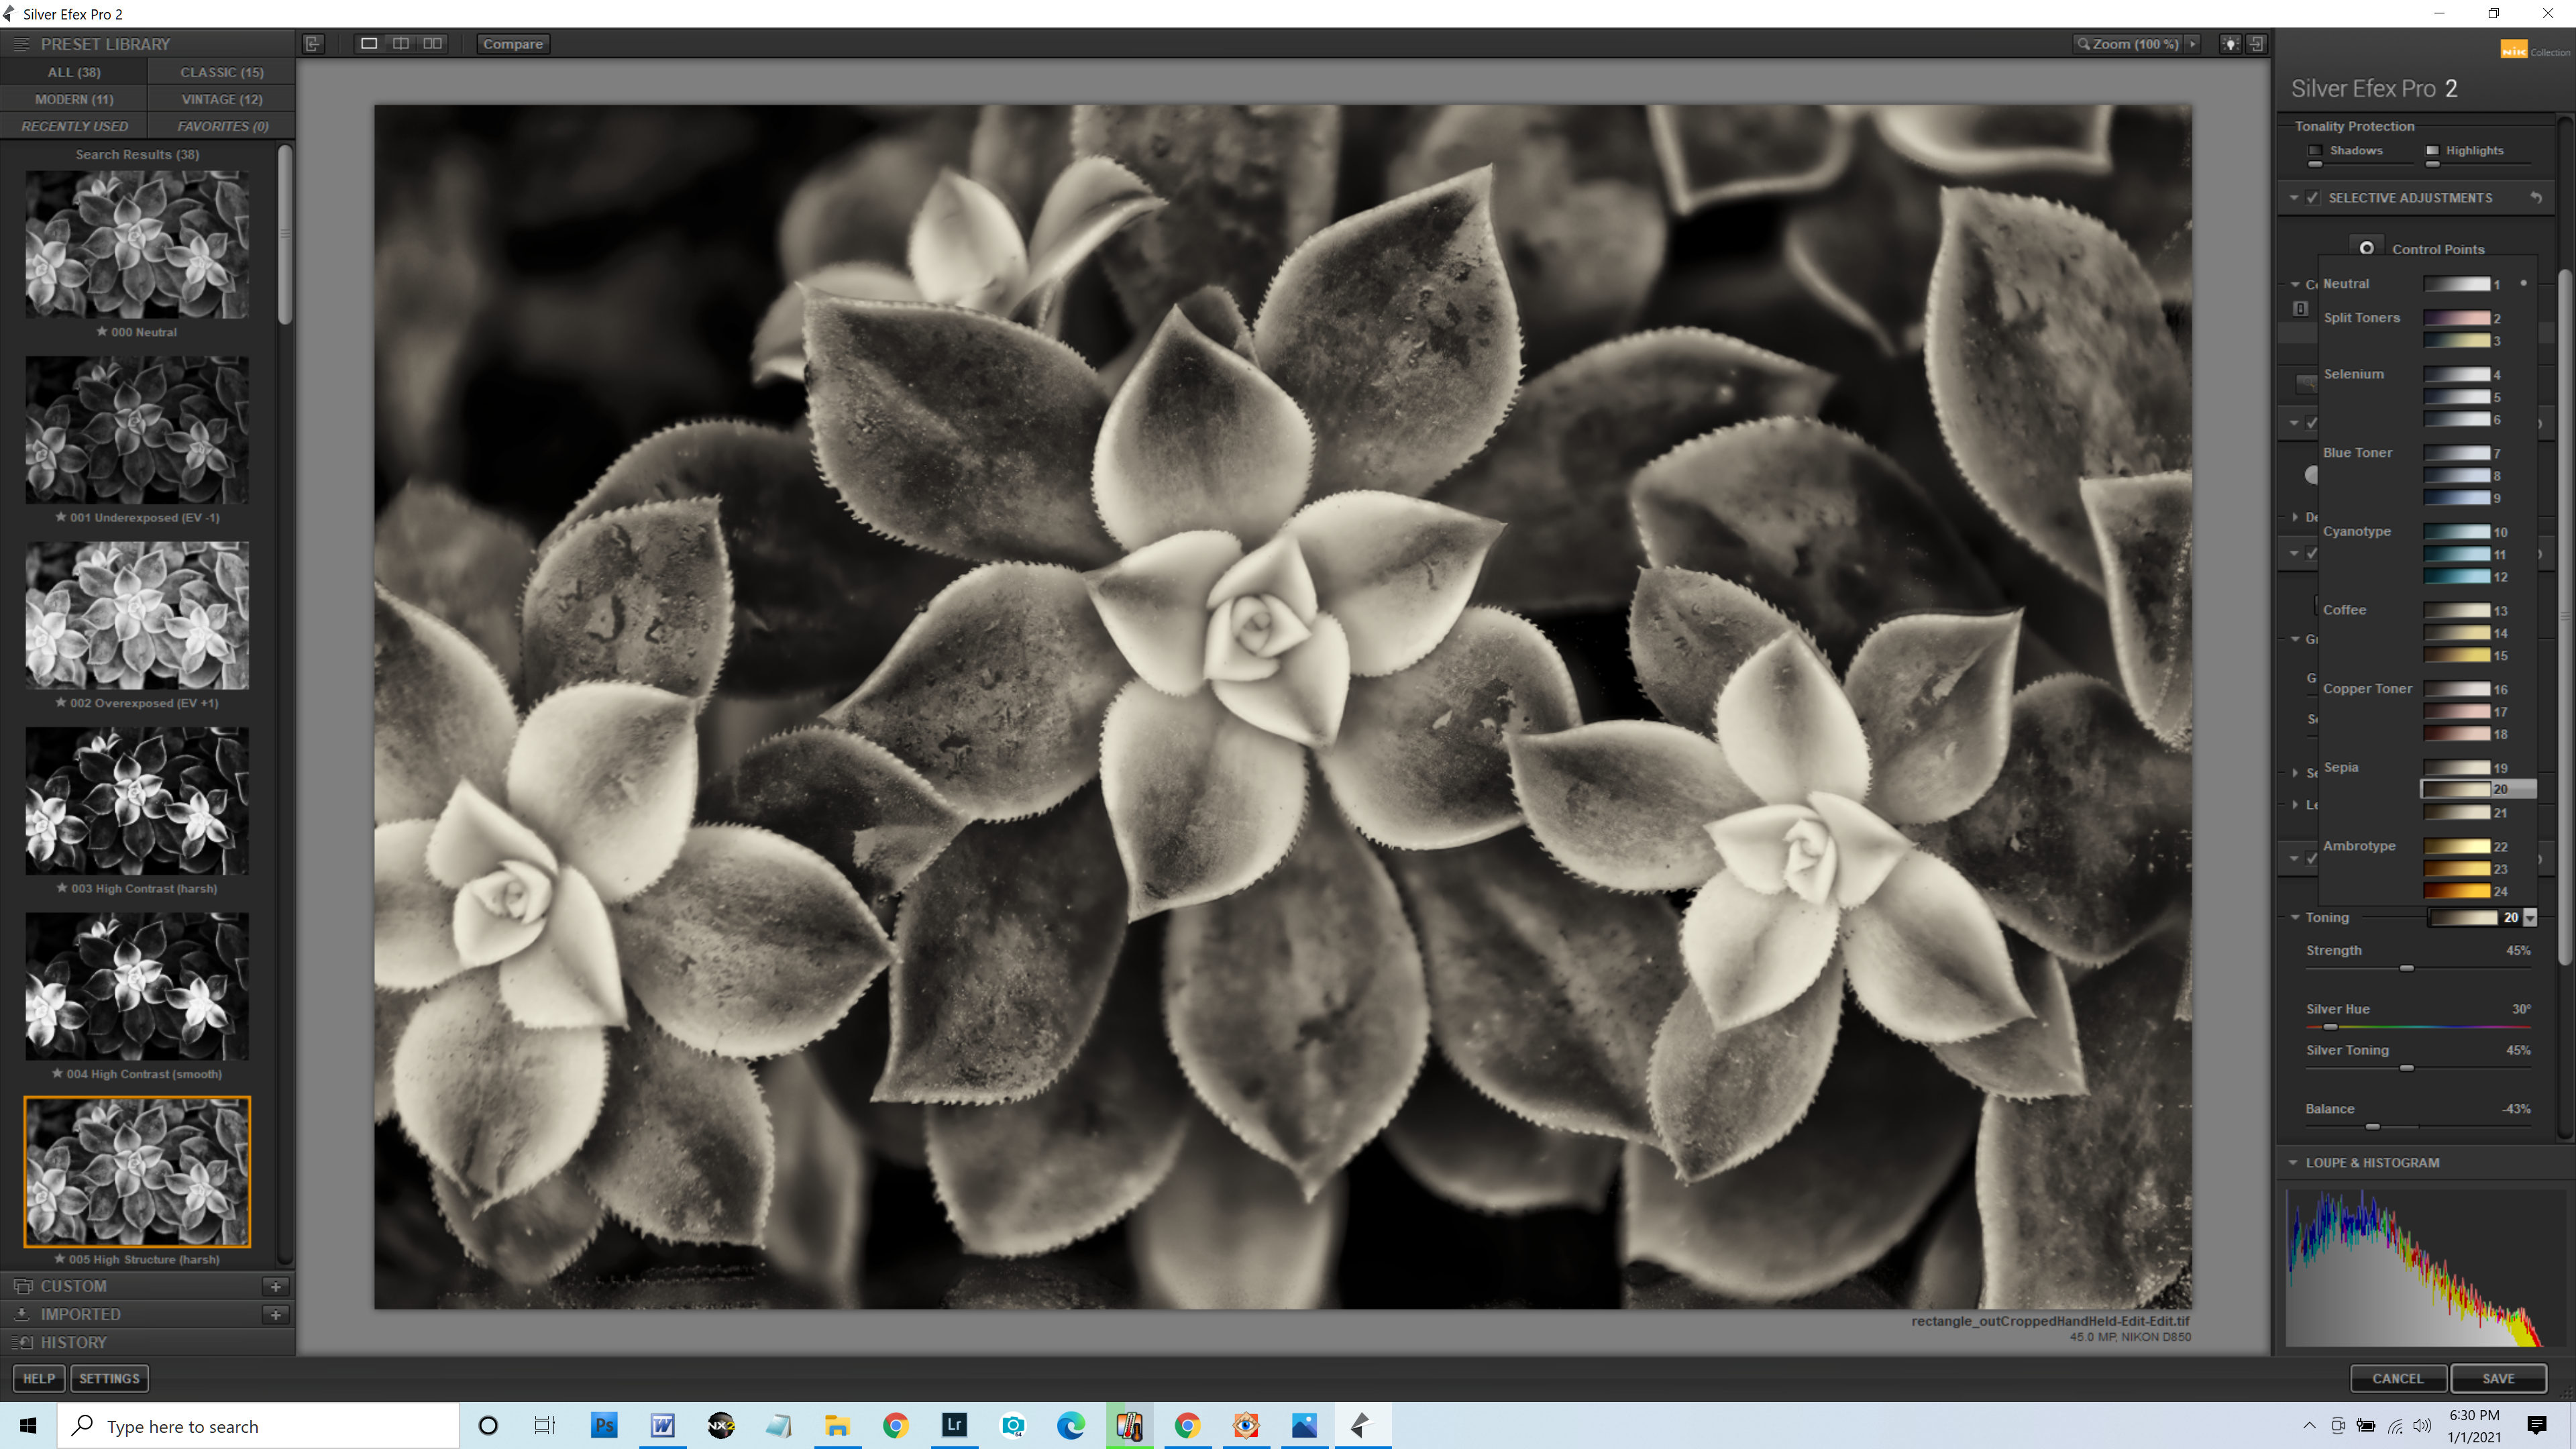Image resolution: width=2576 pixels, height=1449 pixels.
Task: Reset Selective Adjustments with undo arrow
Action: pyautogui.click(x=2536, y=198)
